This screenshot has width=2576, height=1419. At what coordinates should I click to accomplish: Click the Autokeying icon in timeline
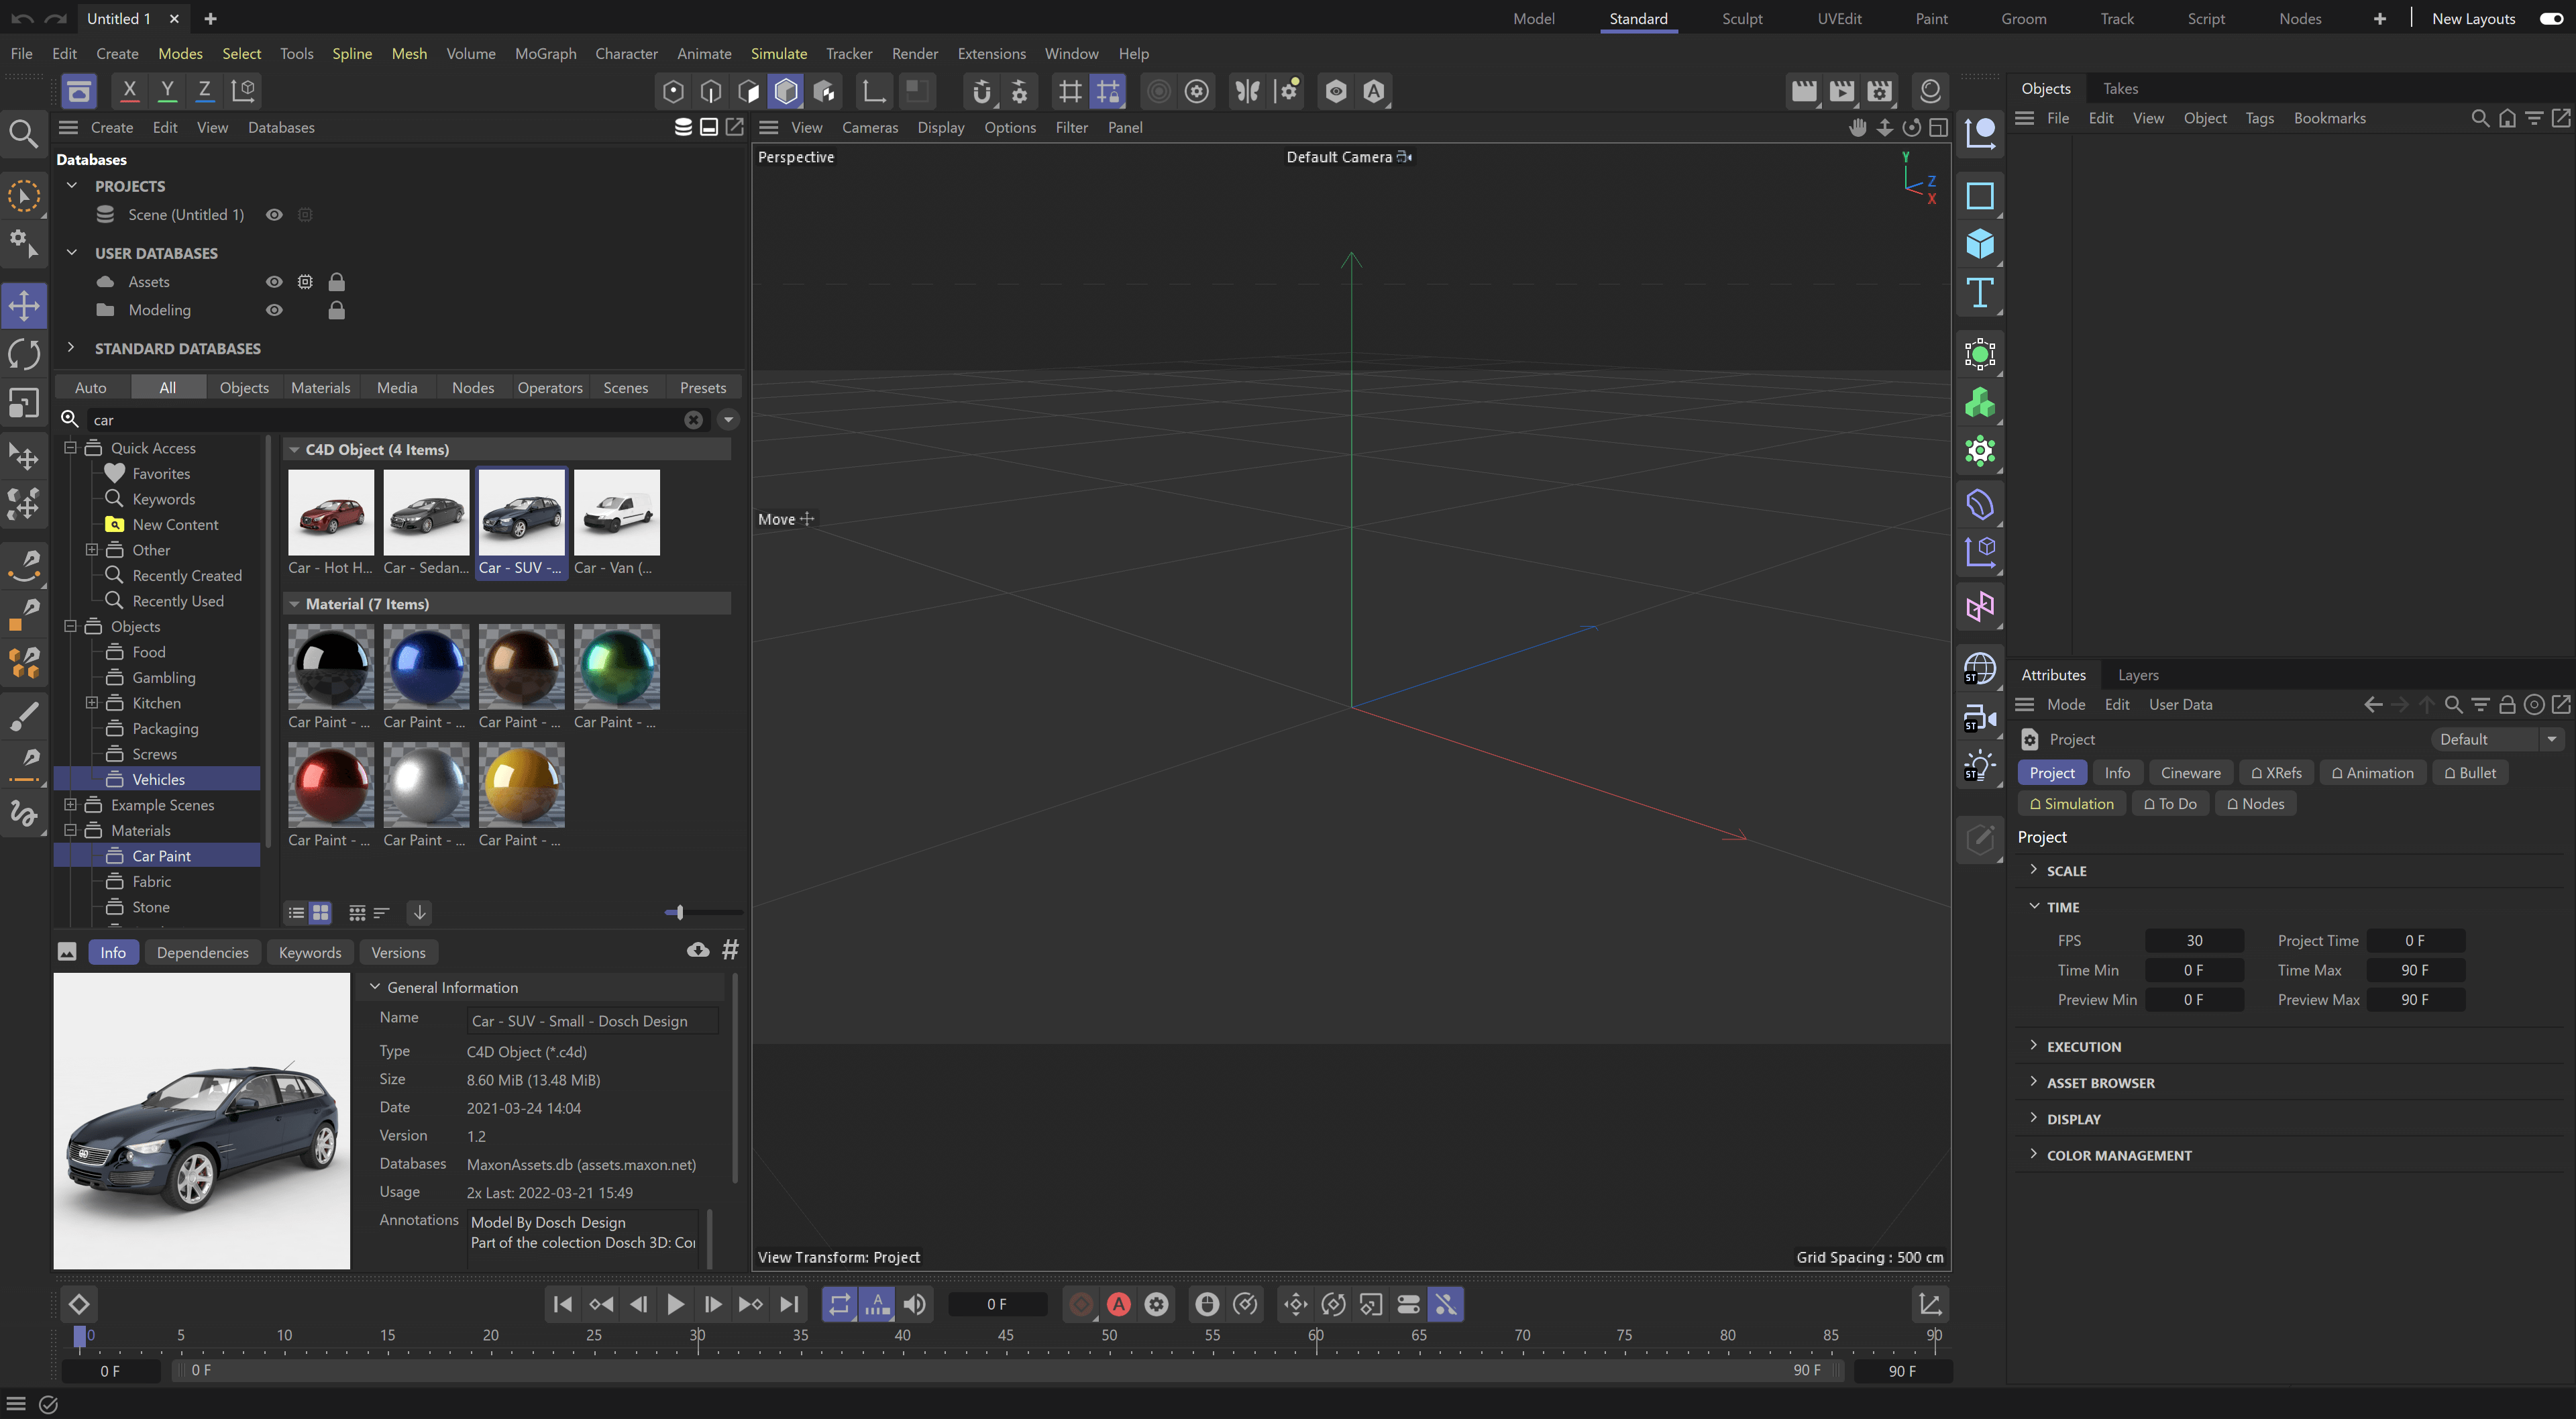point(1118,1304)
